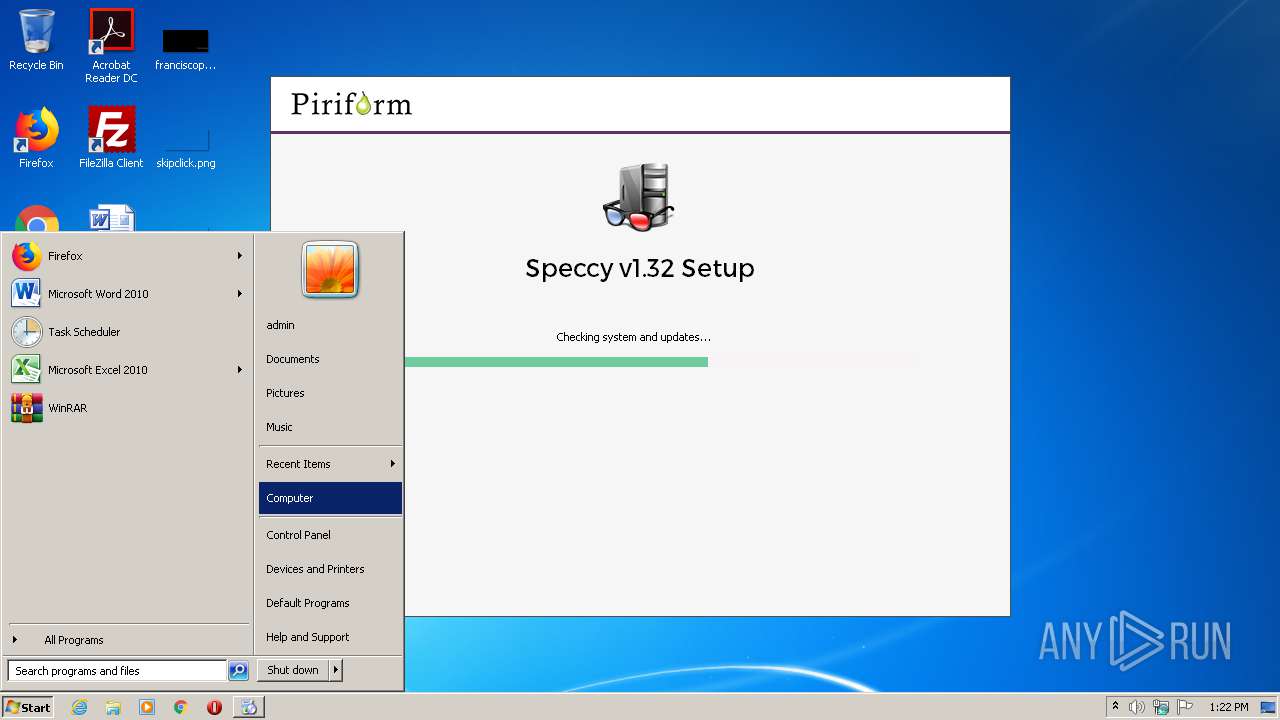Open Internet Explorer from the taskbar
Viewport: 1280px width, 720px height.
79,707
